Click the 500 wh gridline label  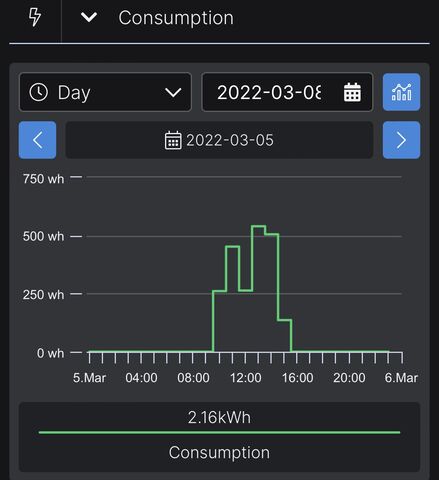pyautogui.click(x=43, y=237)
